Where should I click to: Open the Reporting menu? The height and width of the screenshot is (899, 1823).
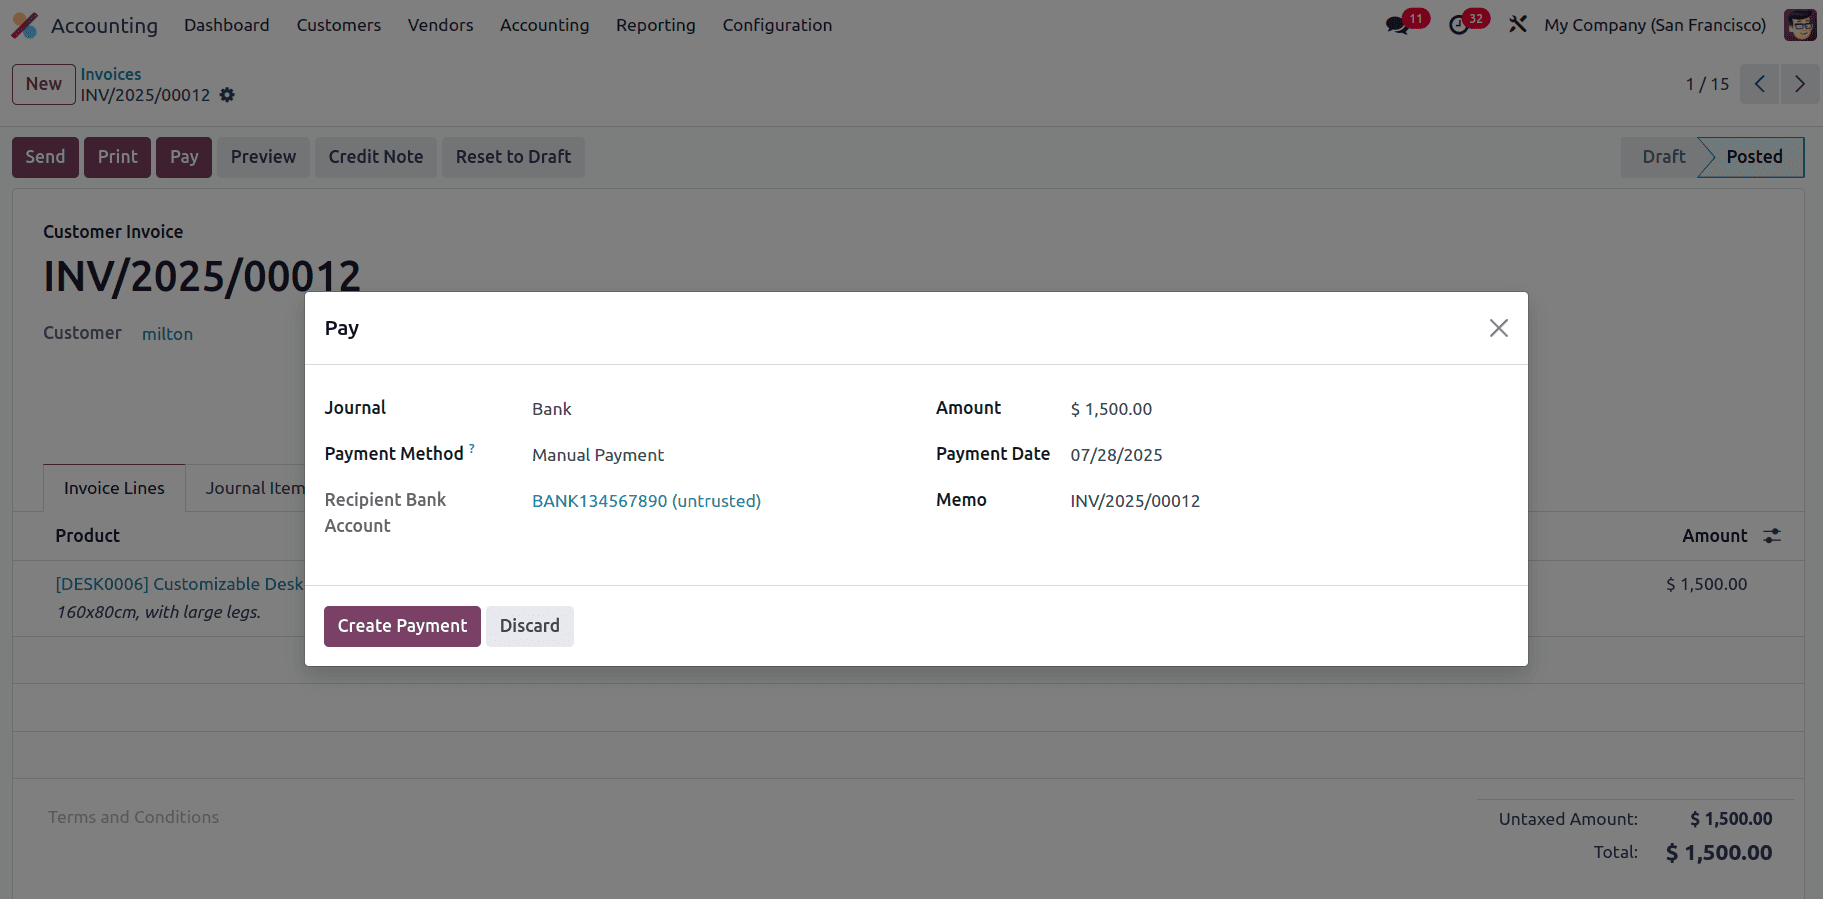point(656,25)
